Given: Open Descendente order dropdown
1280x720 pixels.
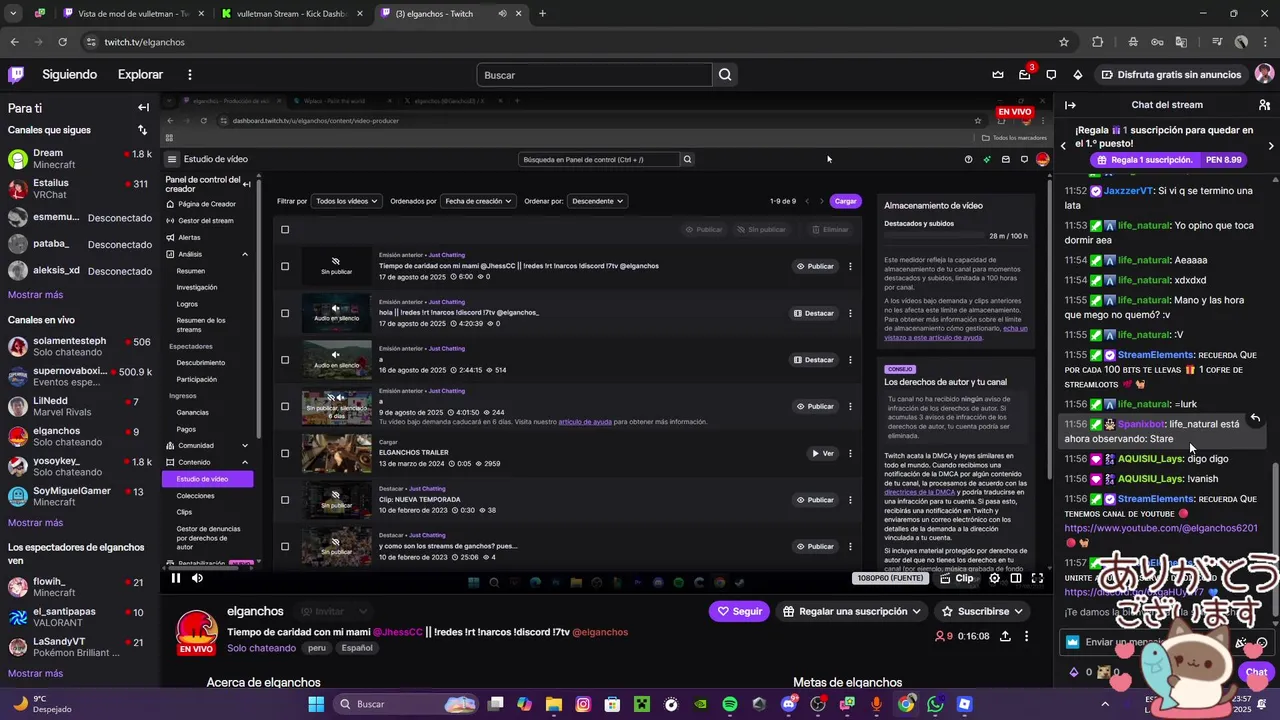Looking at the screenshot, I should (x=597, y=201).
